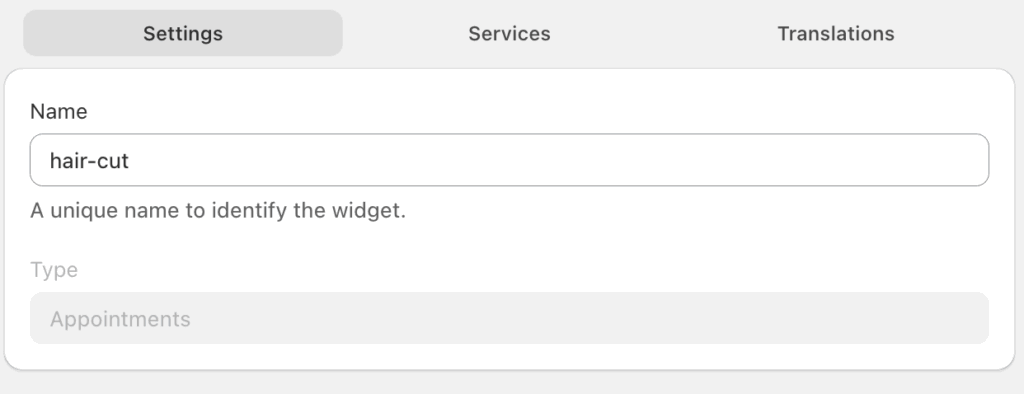Click the word Appointments in Type field
This screenshot has width=1024, height=394.
120,320
